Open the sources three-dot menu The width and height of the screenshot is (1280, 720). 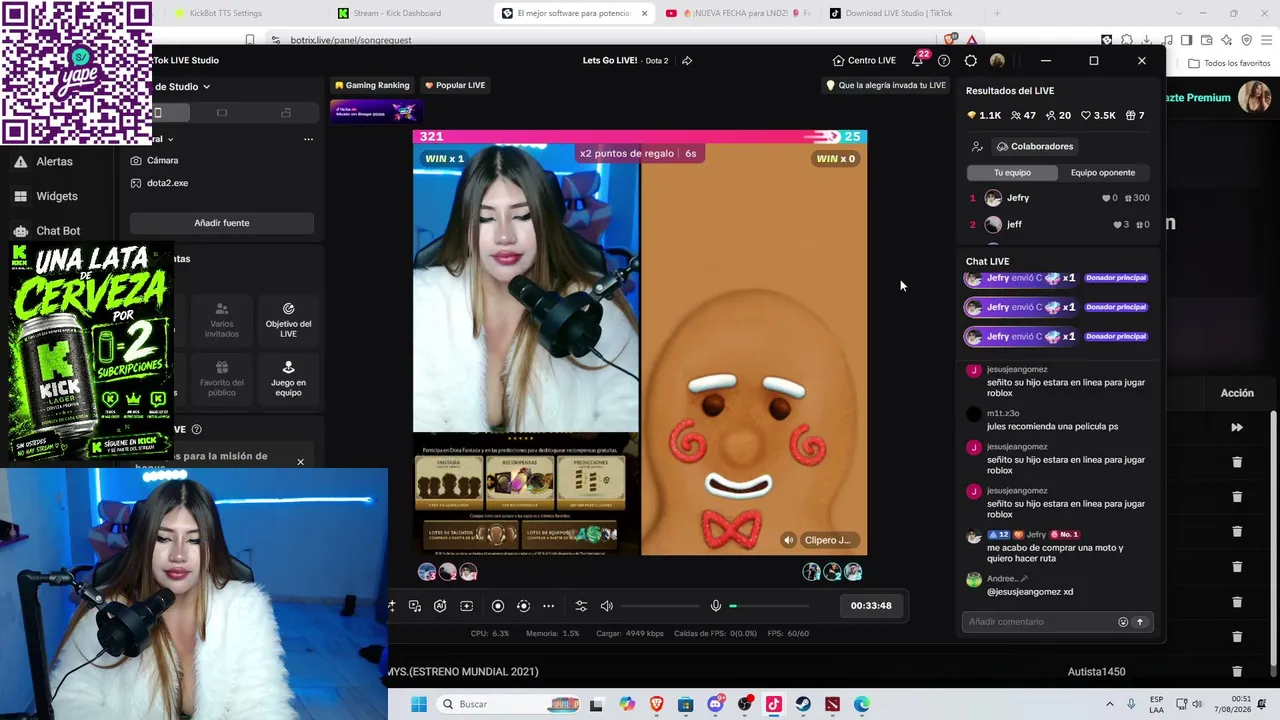coord(308,139)
